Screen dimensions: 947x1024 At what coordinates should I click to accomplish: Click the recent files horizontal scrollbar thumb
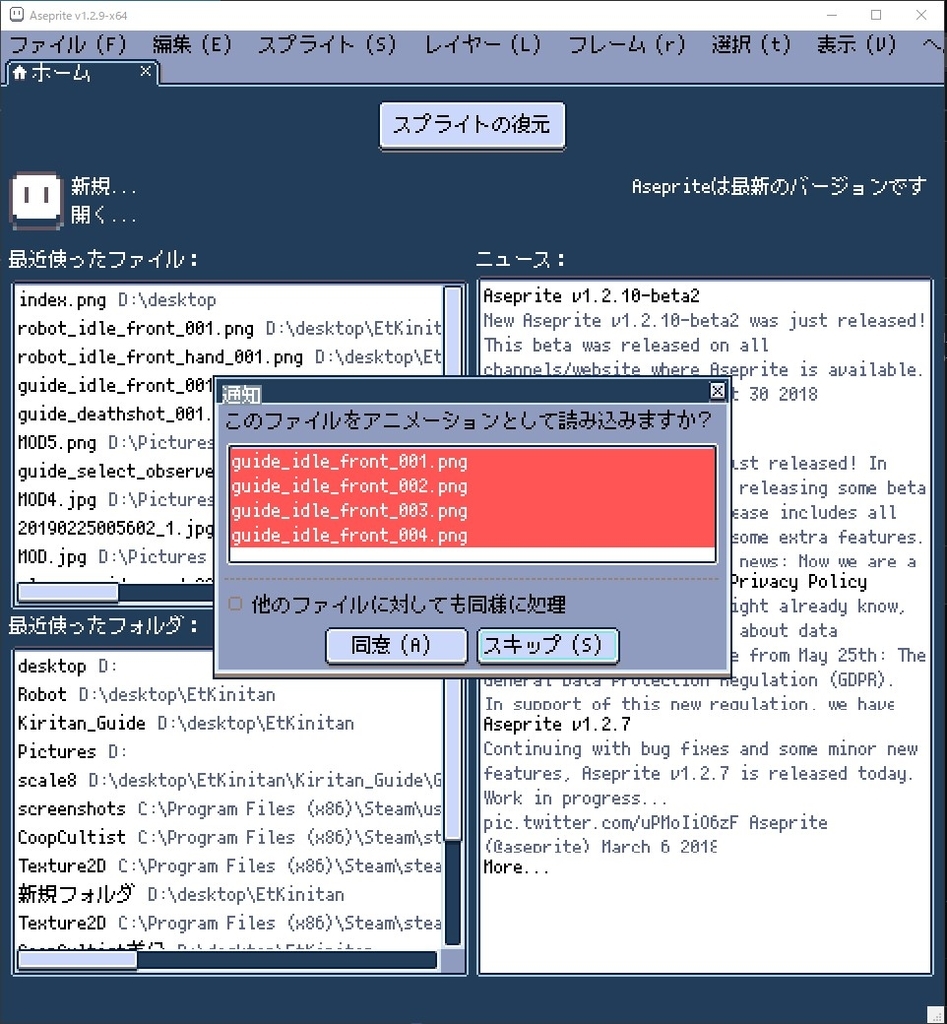[68, 592]
